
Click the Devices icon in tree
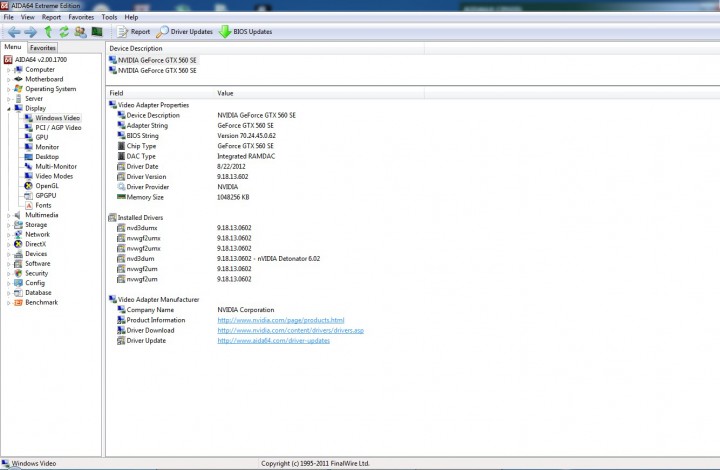click(18, 254)
